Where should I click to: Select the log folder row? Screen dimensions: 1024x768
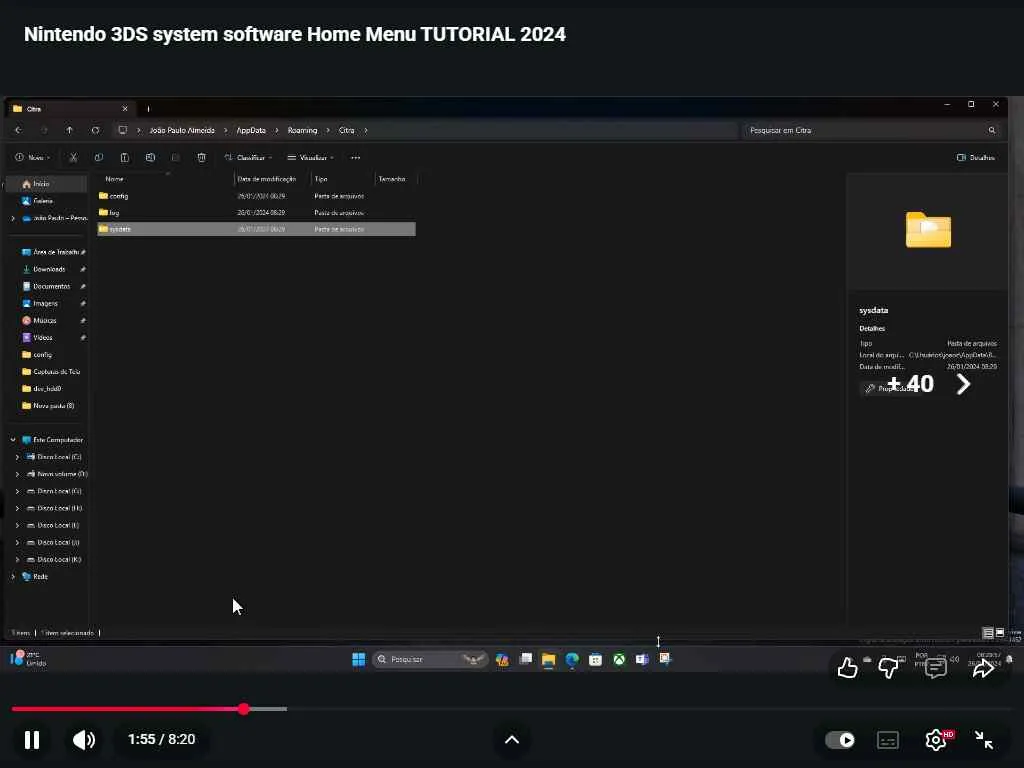click(x=256, y=212)
